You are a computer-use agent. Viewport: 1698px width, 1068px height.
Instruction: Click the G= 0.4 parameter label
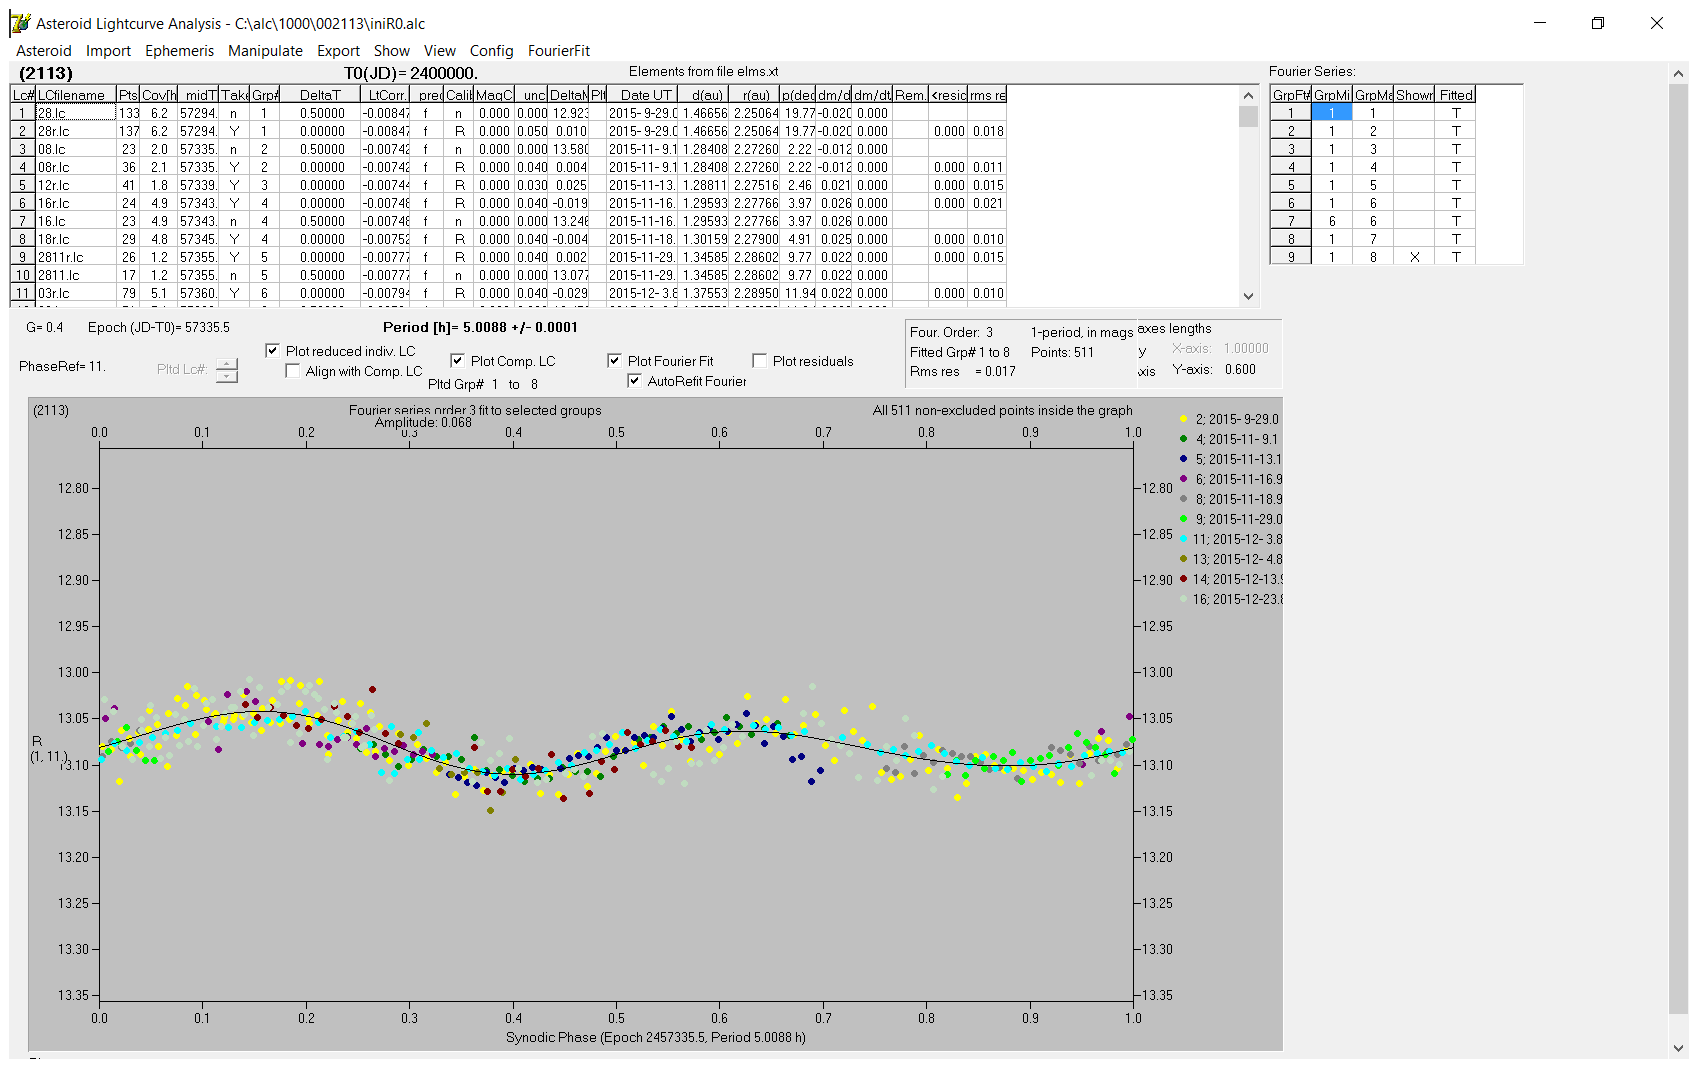coord(44,328)
